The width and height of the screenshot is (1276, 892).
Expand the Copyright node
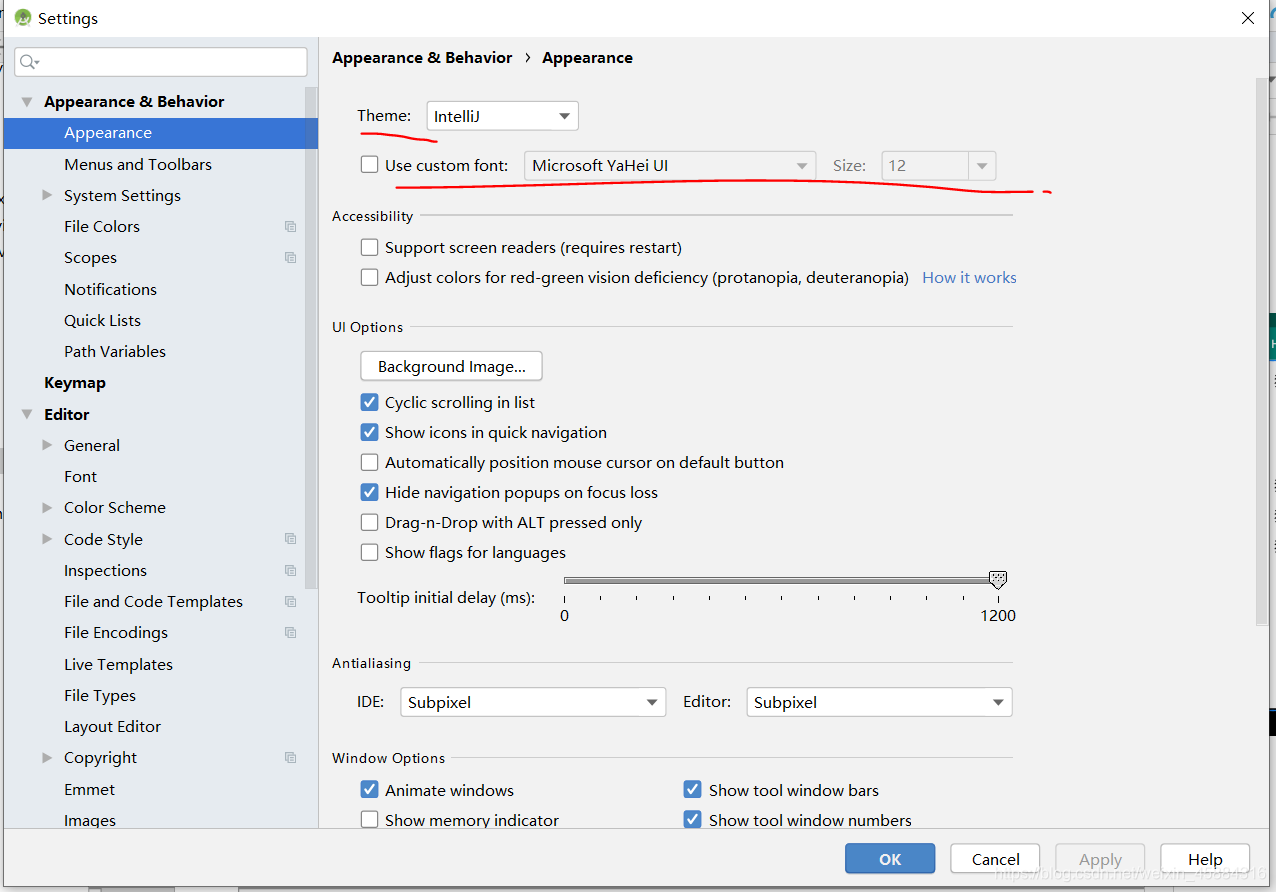pos(47,758)
